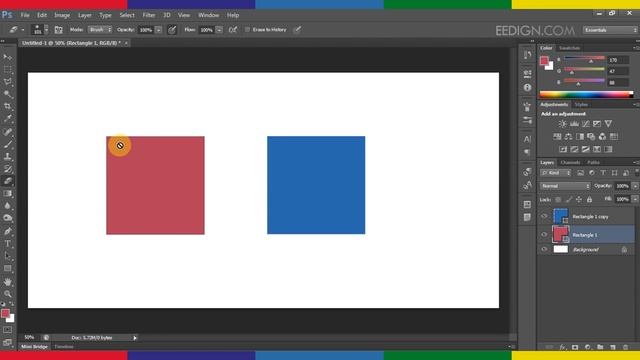Select the Move tool
The height and width of the screenshot is (360, 640).
(8, 57)
